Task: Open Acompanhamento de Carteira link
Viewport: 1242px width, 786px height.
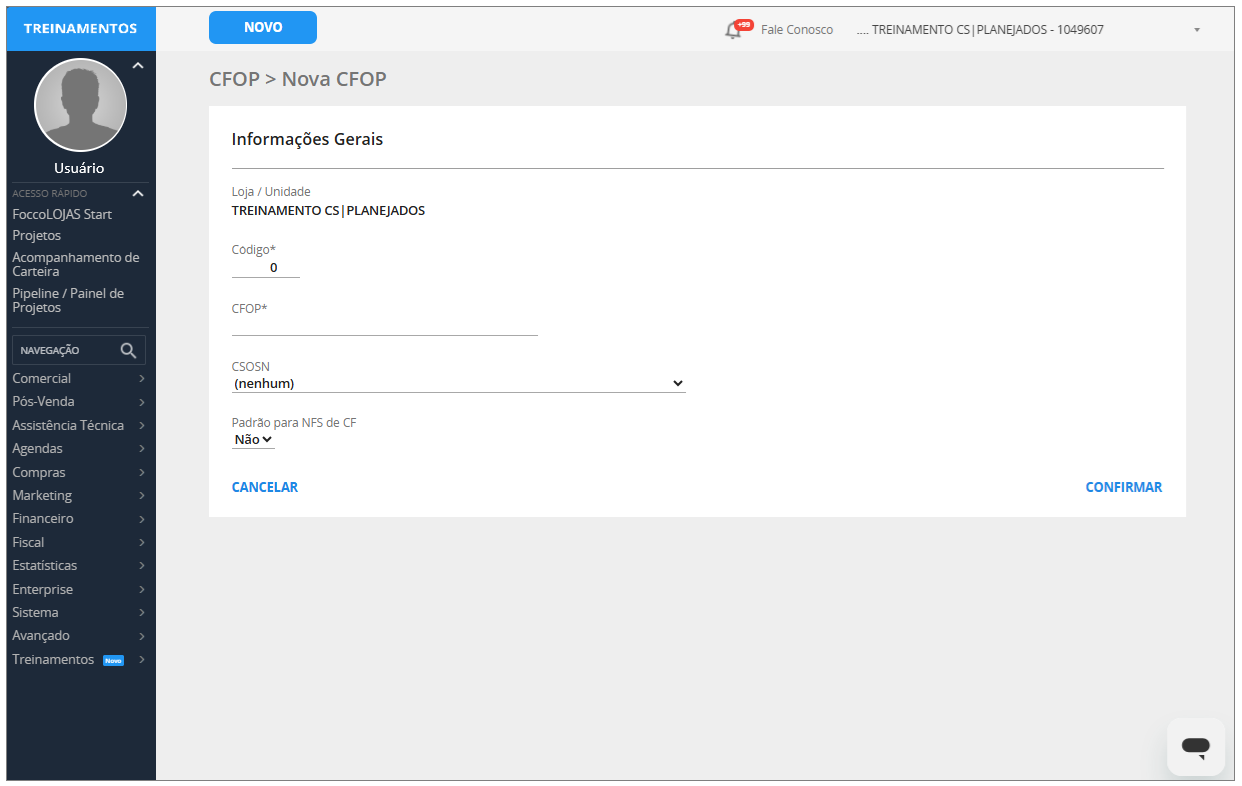Action: pyautogui.click(x=76, y=264)
